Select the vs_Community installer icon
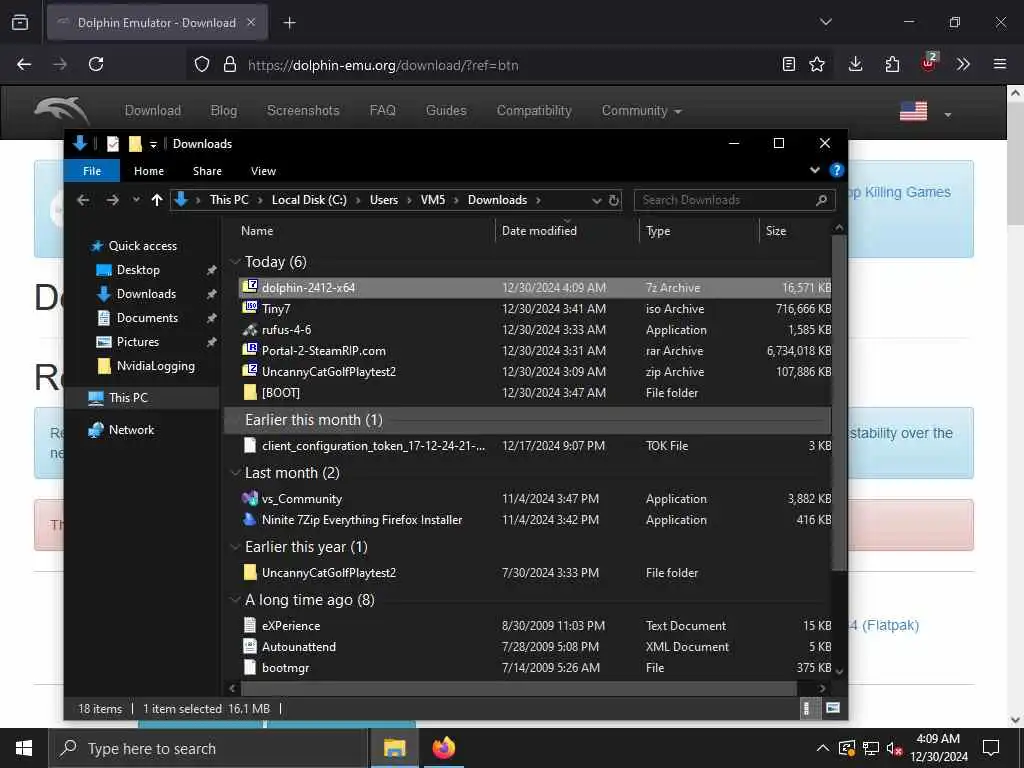The image size is (1024, 768). click(249, 498)
